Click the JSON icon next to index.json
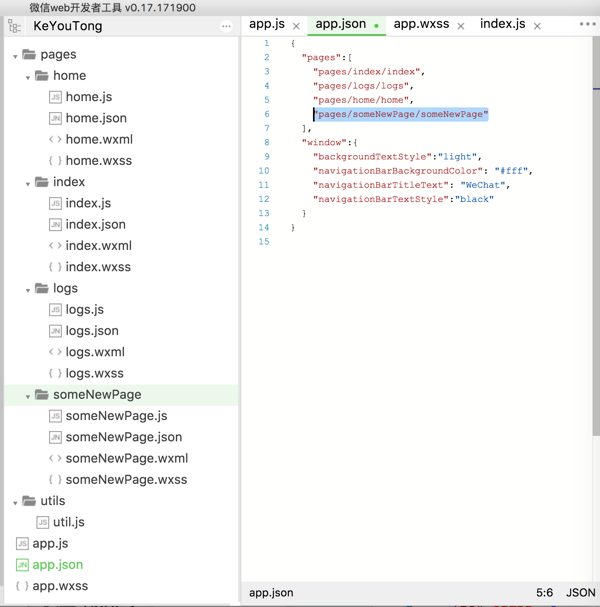 tap(55, 225)
